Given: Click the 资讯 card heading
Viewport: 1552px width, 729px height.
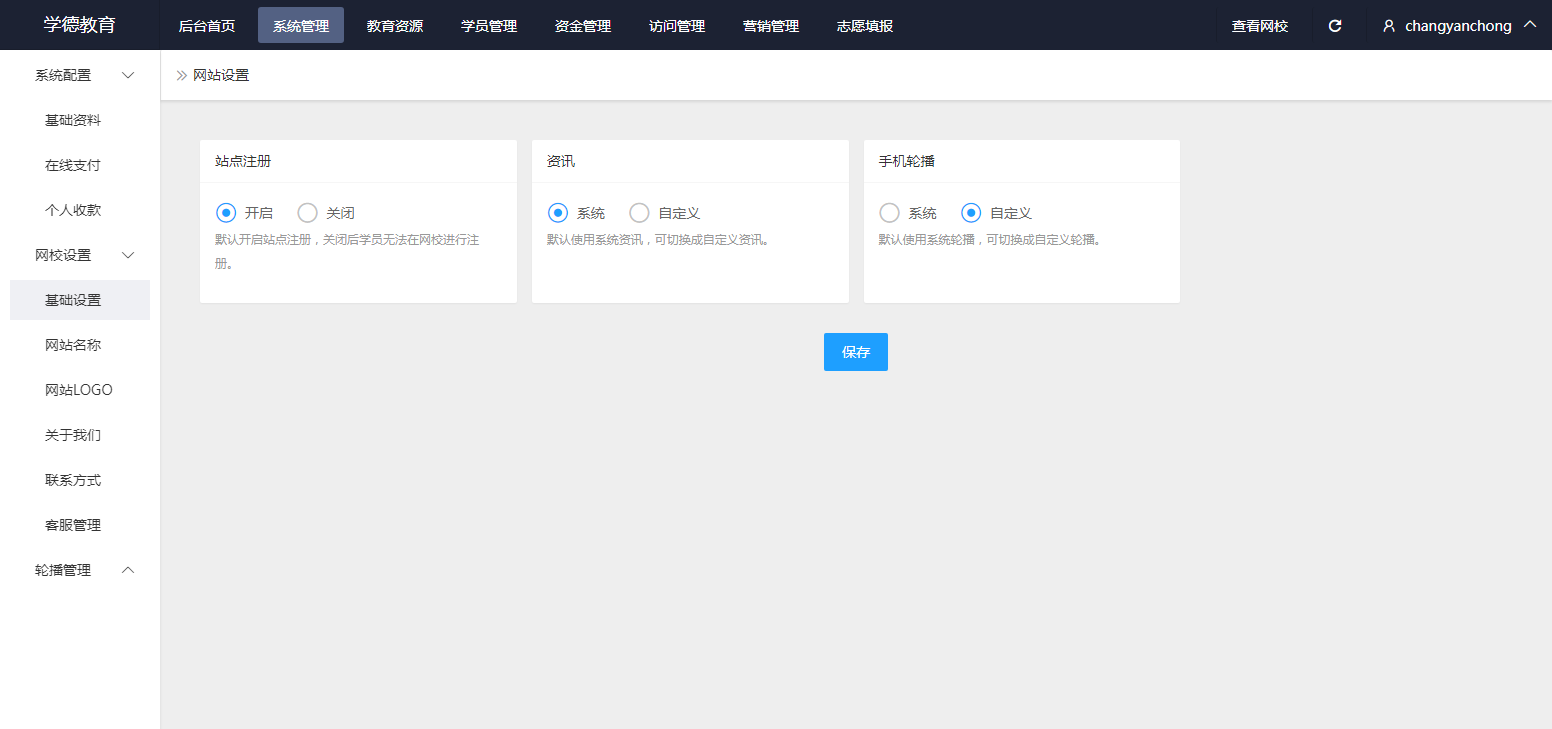Looking at the screenshot, I should point(561,161).
